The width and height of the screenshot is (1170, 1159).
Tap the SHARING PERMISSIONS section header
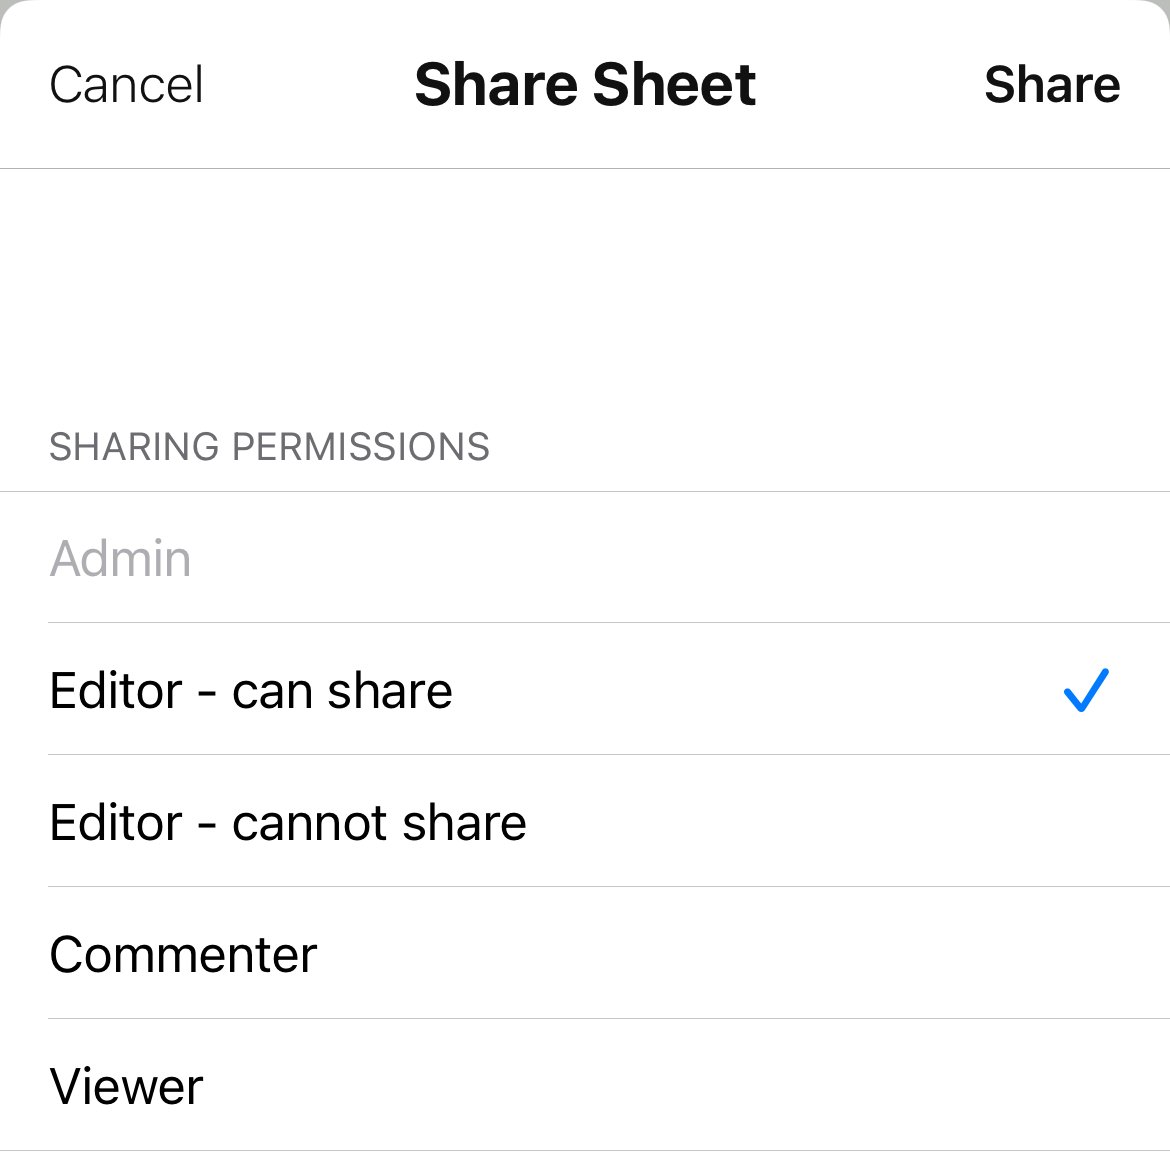click(270, 447)
